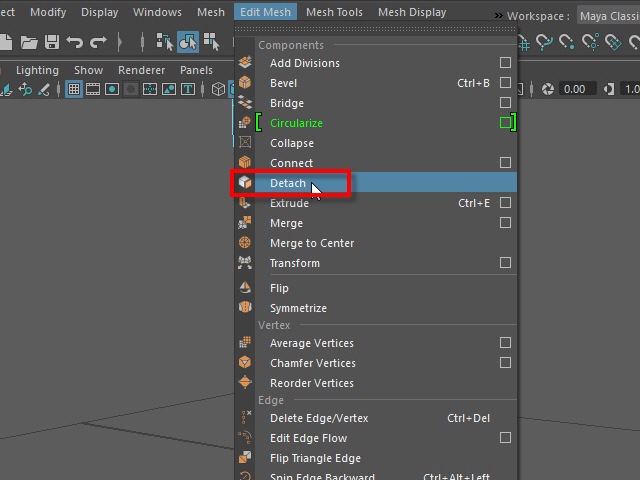This screenshot has width=640, height=480.
Task: Click the film gate icon in panel toolbar
Action: pyautogui.click(x=92, y=89)
